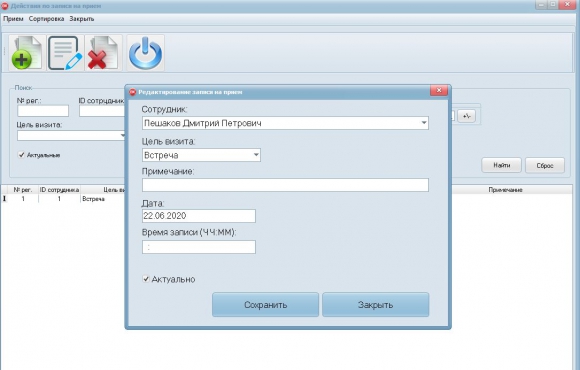Click the add new record icon with green plus
Screen dimensions: 580x370
pyautogui.click(x=27, y=53)
